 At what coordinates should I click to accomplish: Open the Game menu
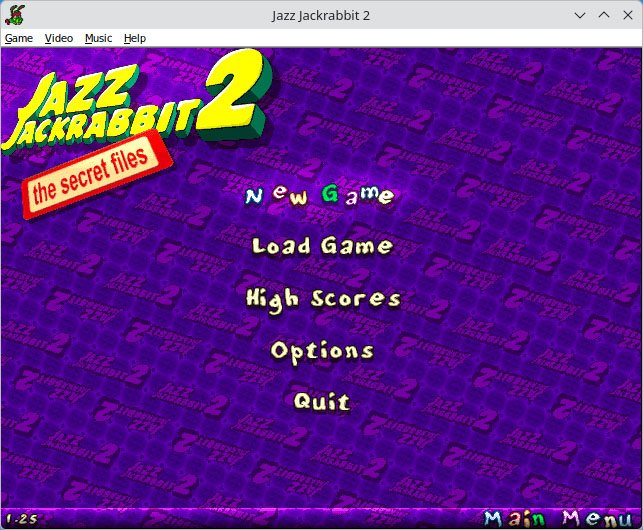[19, 38]
